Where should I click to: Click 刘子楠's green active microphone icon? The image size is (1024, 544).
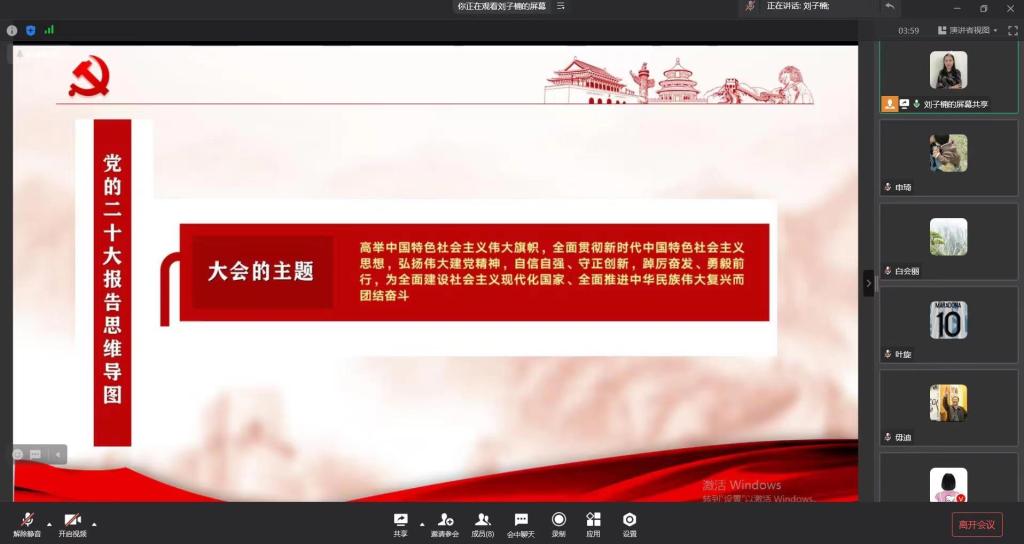[x=916, y=104]
